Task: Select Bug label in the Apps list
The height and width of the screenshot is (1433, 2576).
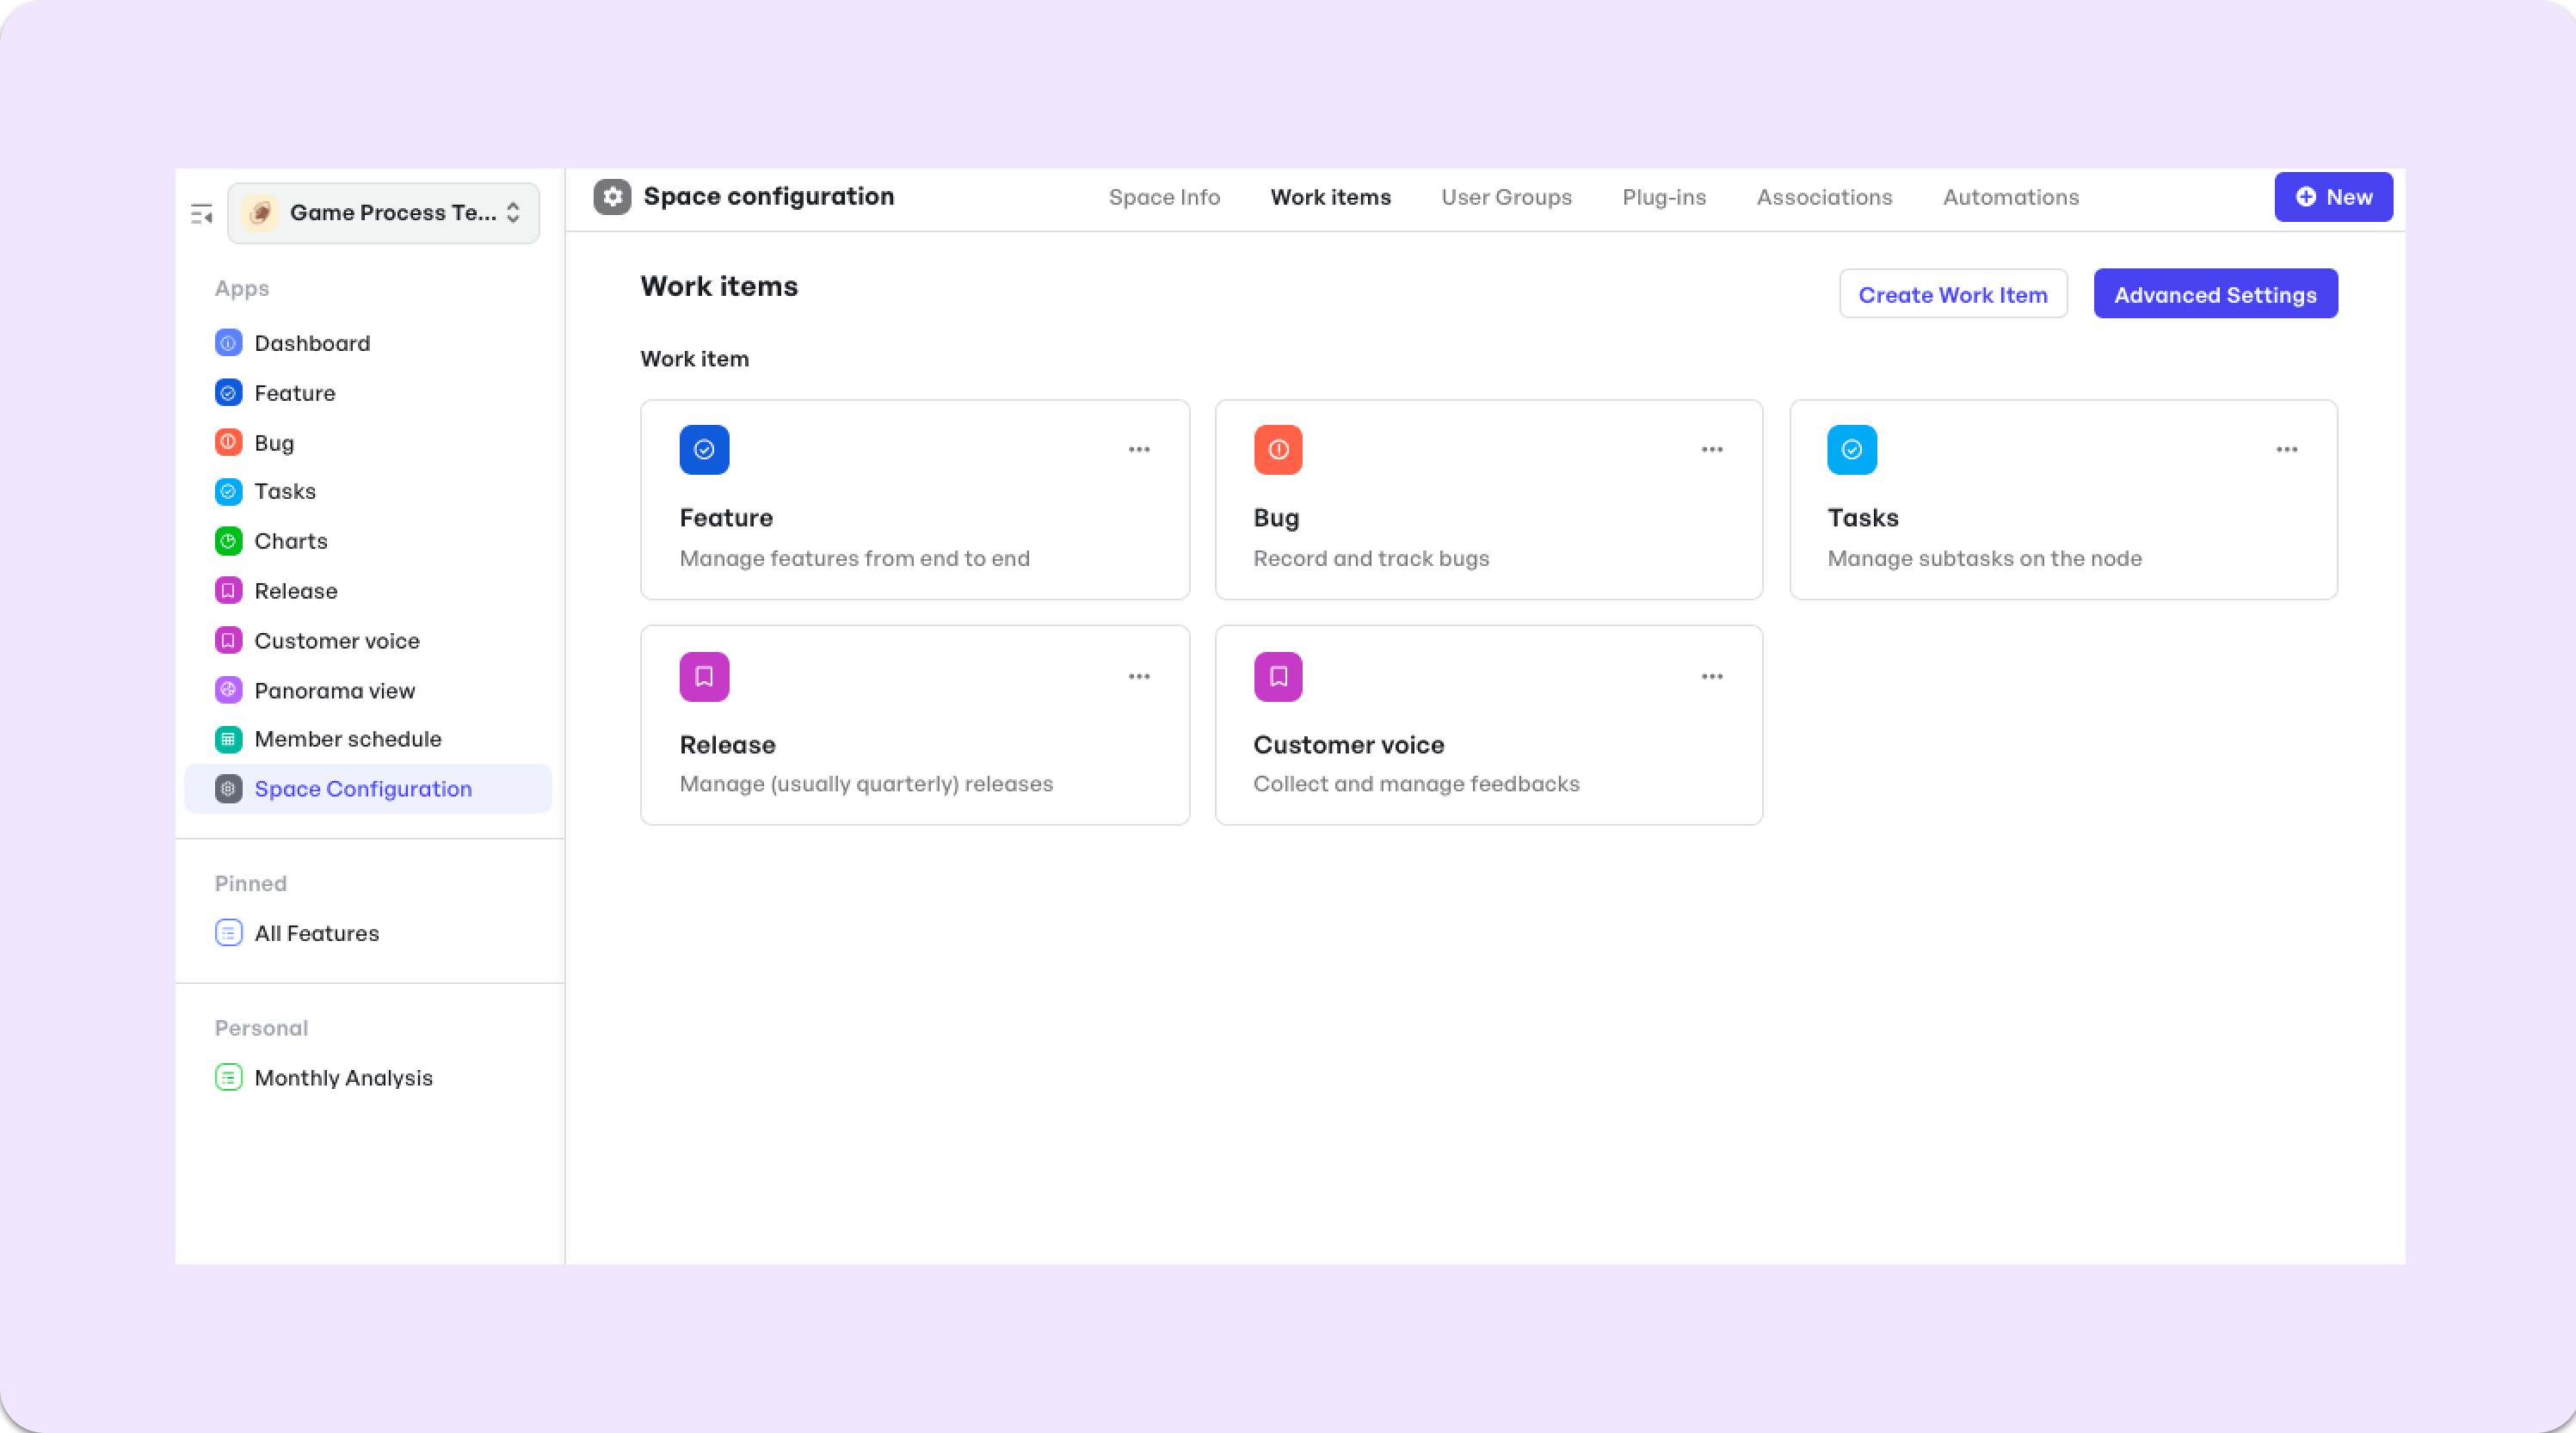Action: (x=274, y=443)
